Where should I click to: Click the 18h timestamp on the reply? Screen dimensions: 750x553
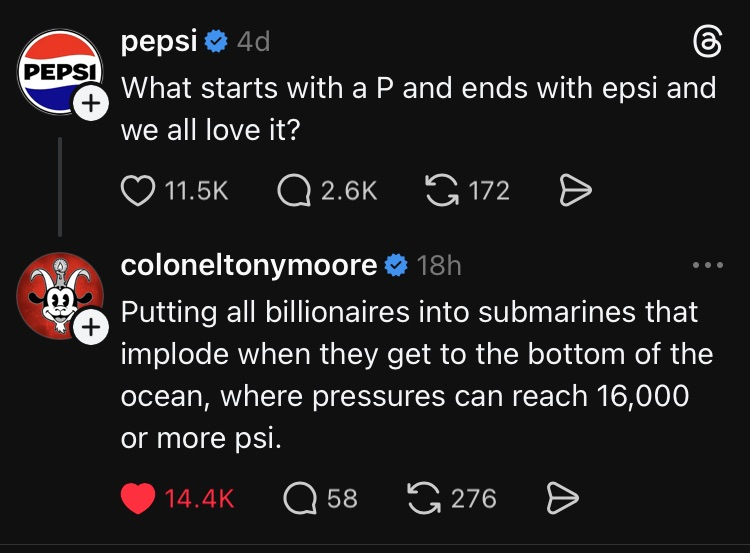(438, 265)
